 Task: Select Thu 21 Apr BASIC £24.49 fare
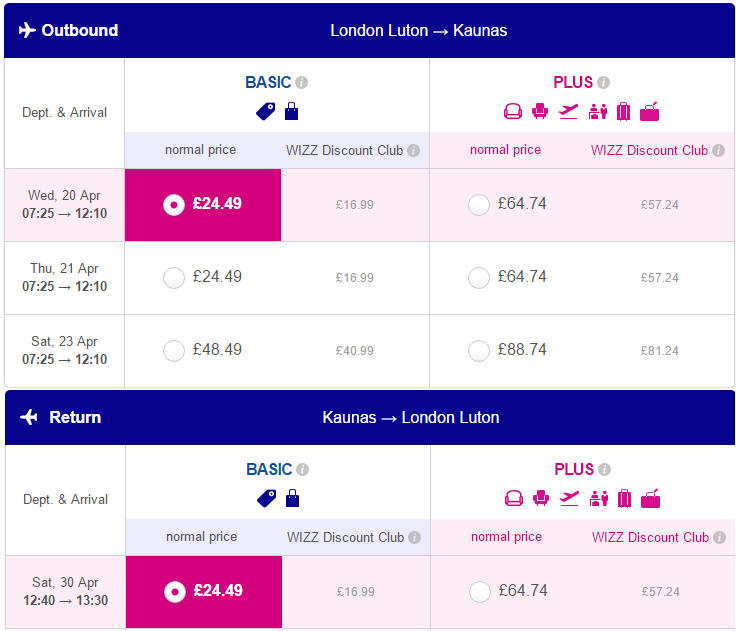pos(174,278)
